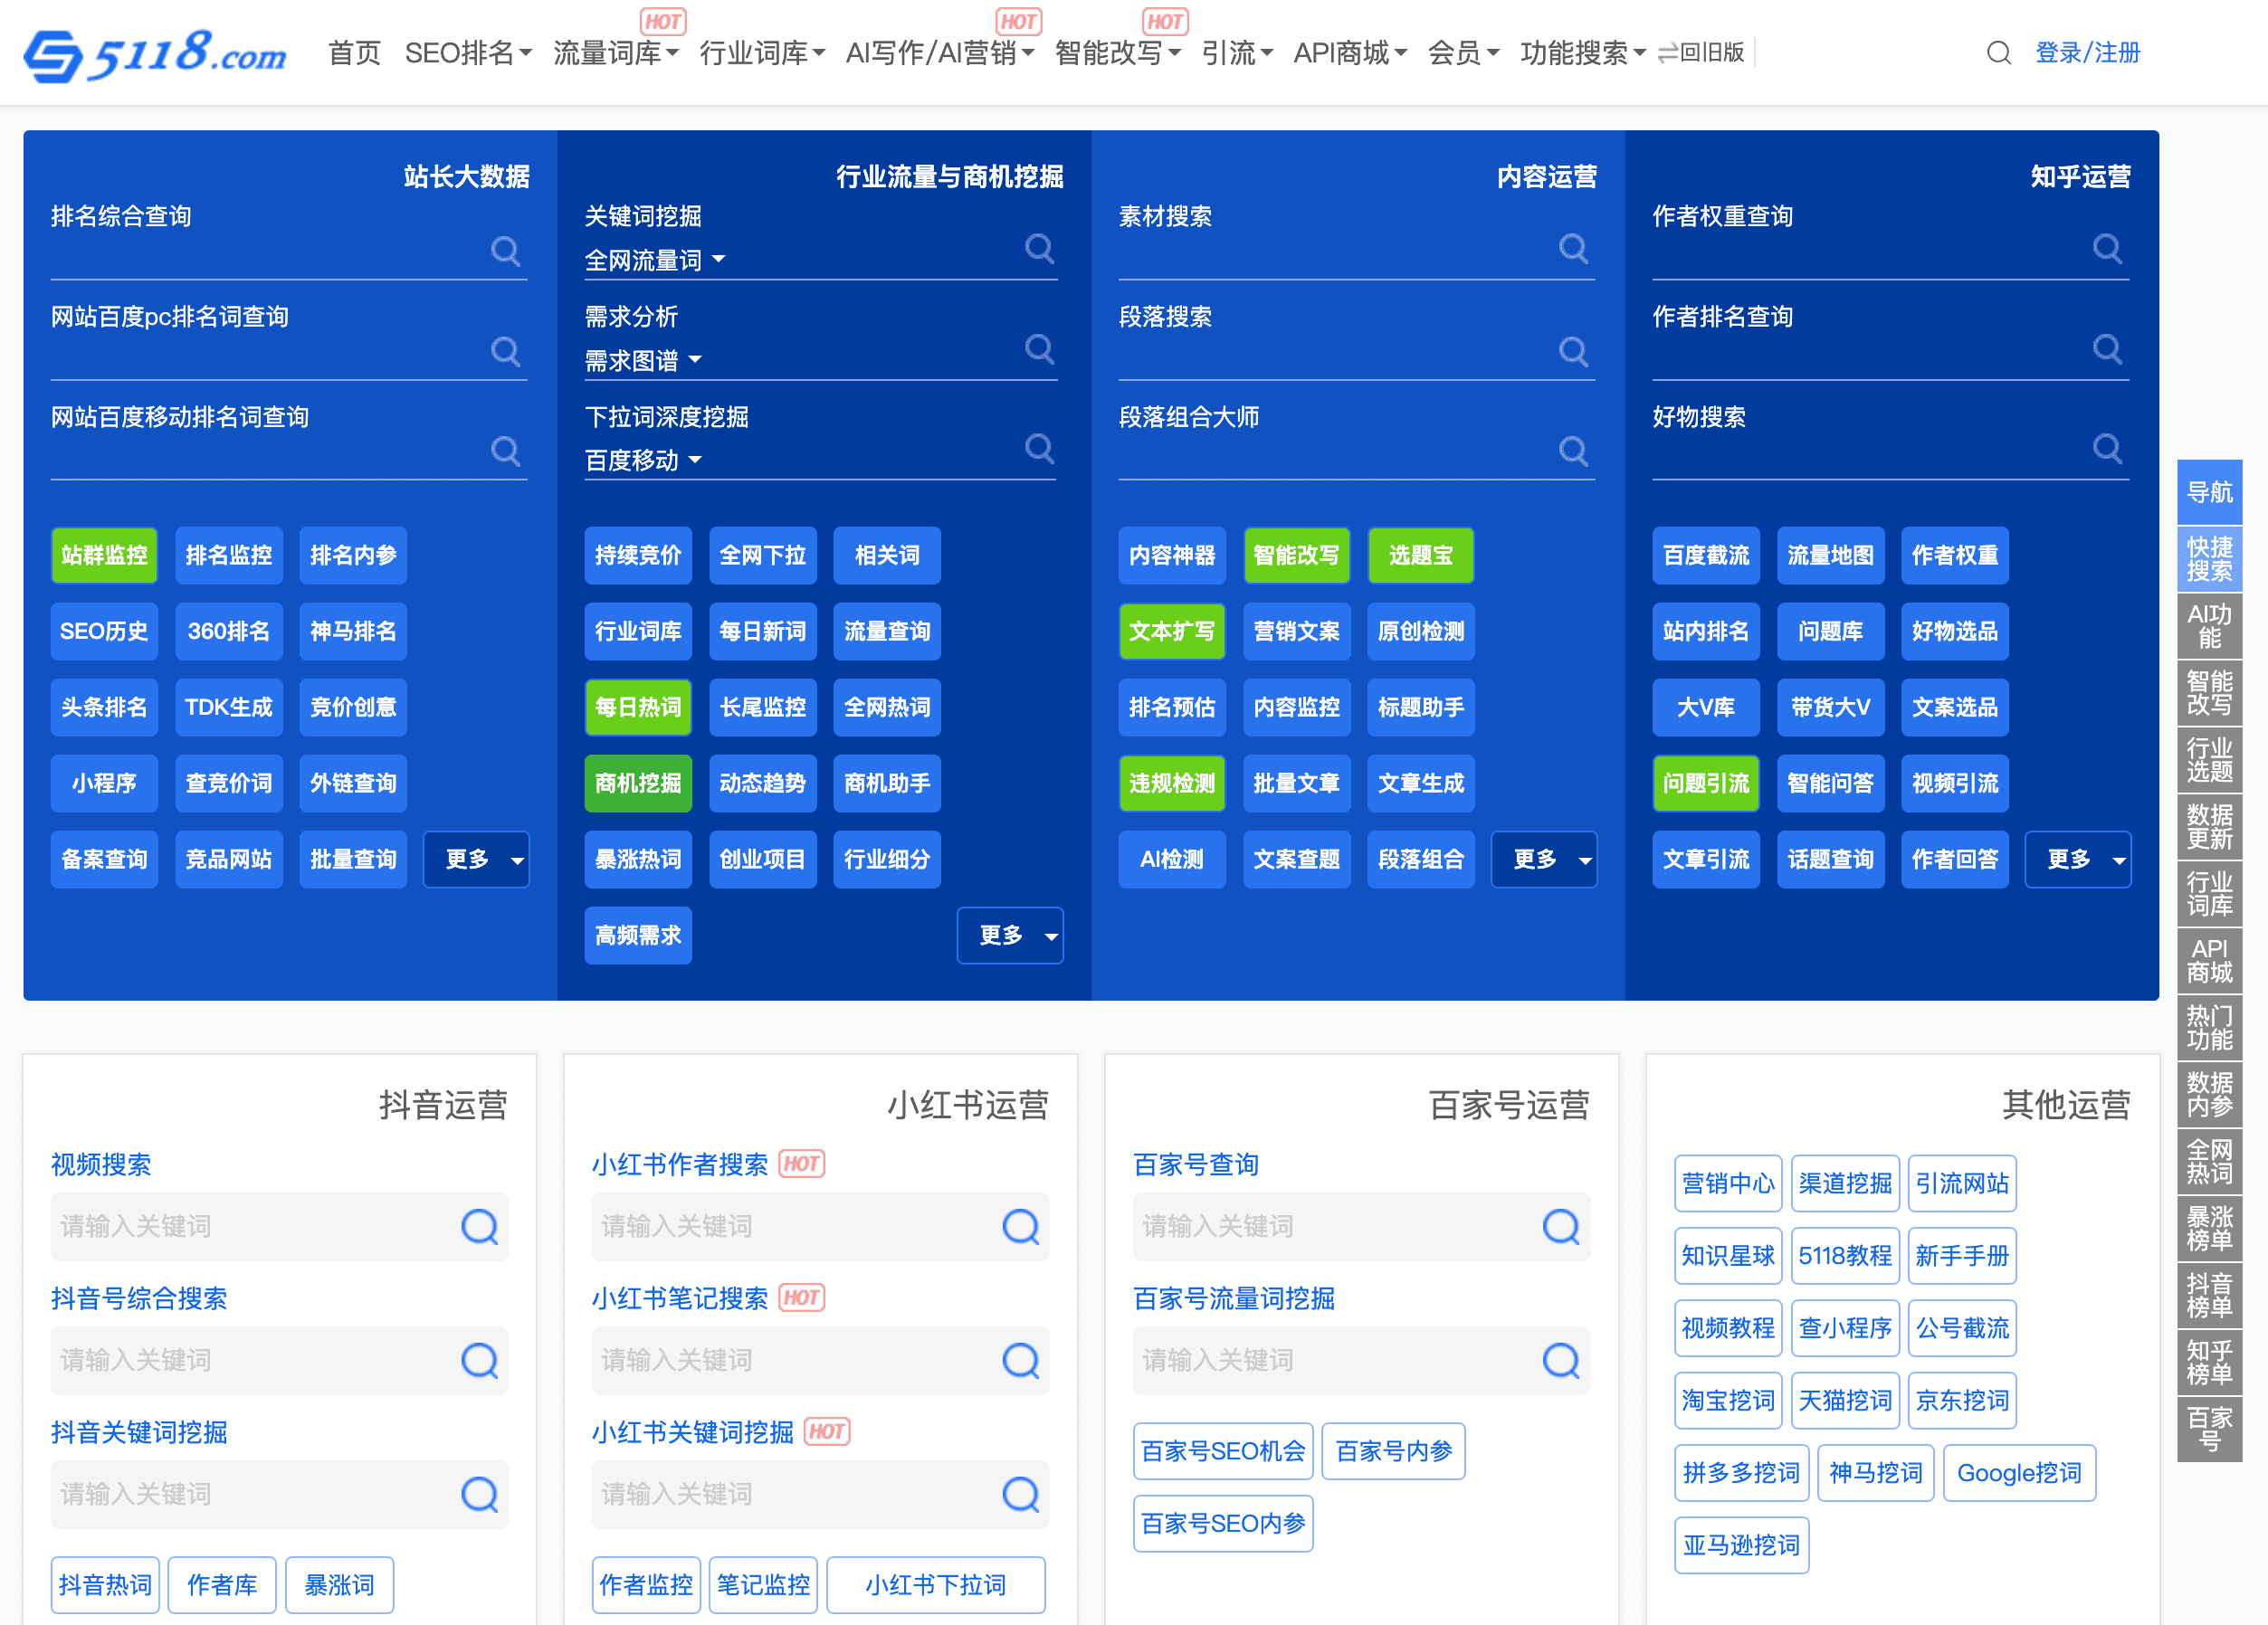Viewport: 2268px width, 1625px height.
Task: Click search icon in 小红书关键词挖掘 field
Action: (1021, 1494)
